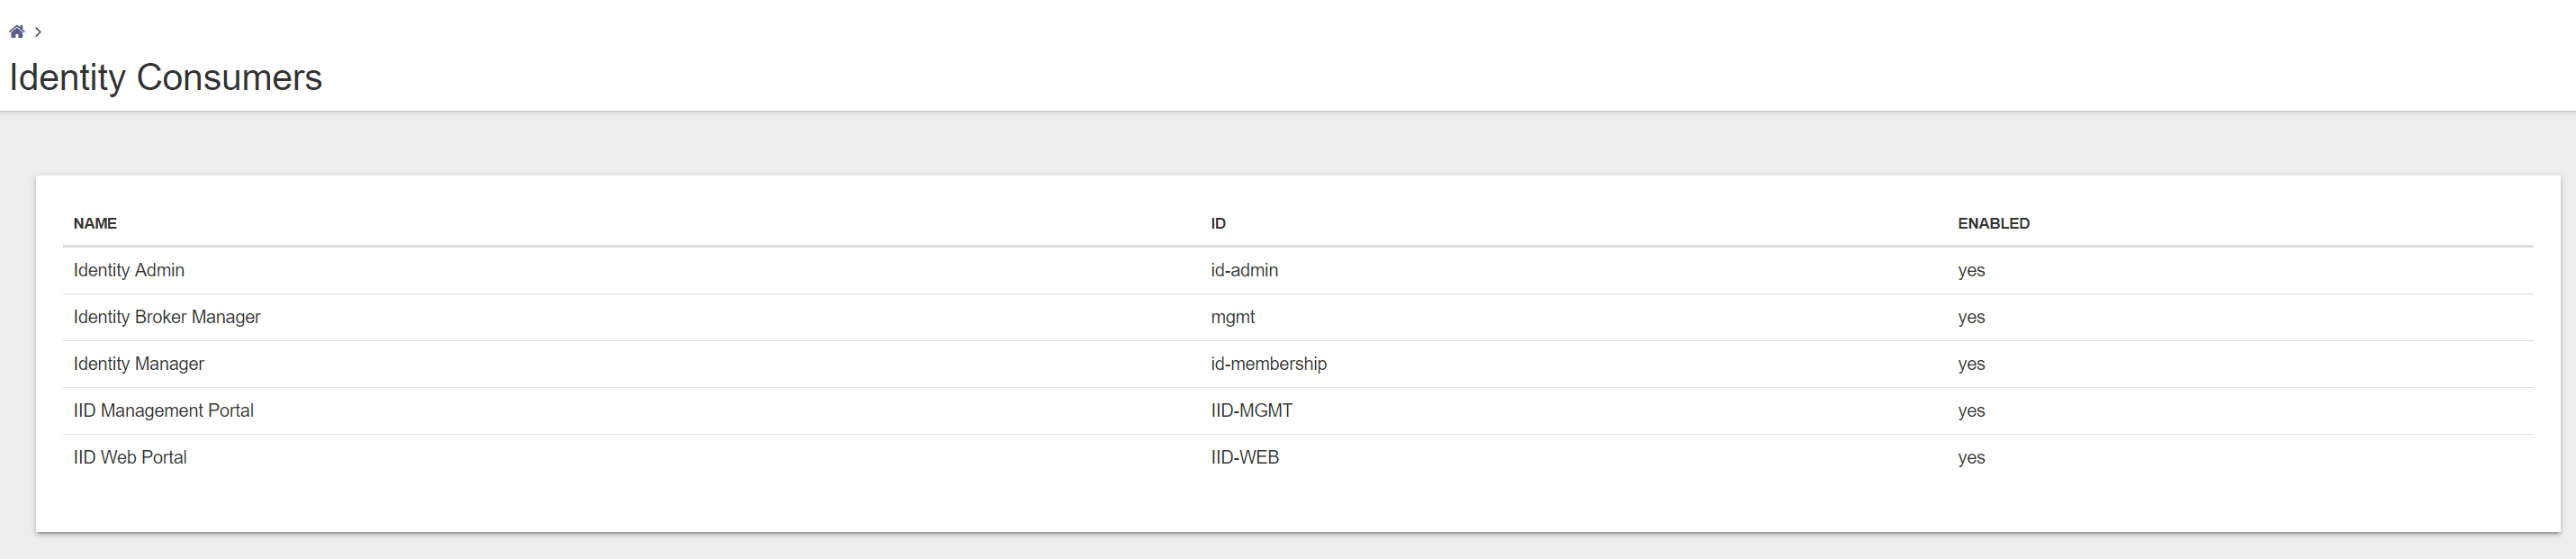
Task: Click enabled 'yes' for Identity Broker Manager
Action: point(1971,317)
